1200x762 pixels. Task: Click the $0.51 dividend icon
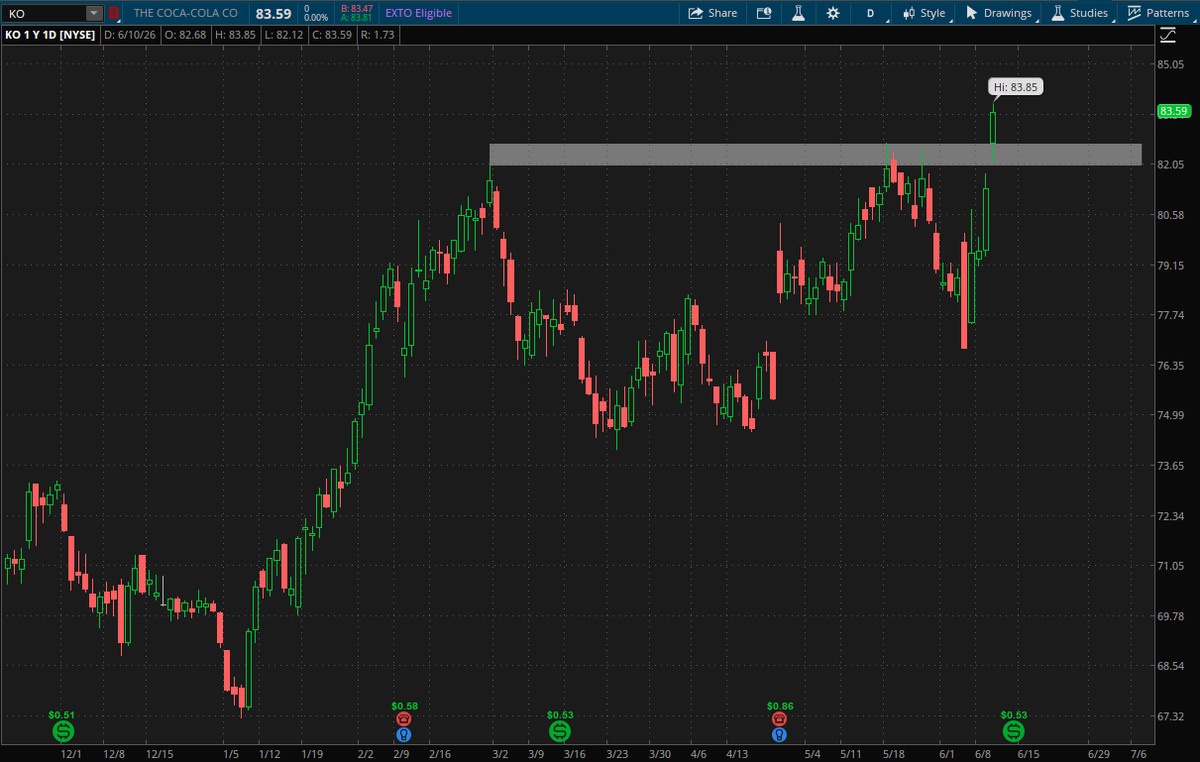pos(63,731)
